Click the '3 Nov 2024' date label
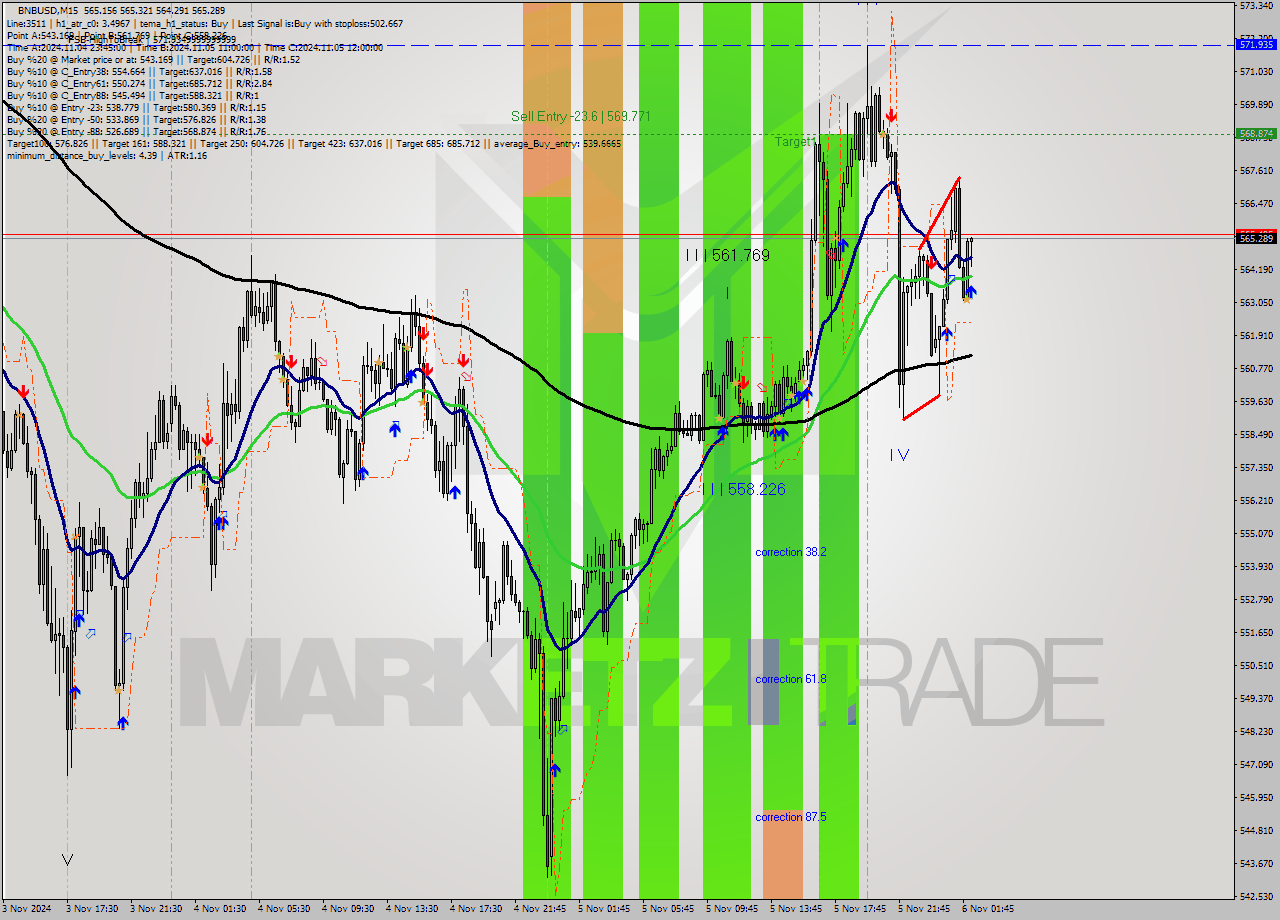This screenshot has height=920, width=1280. pos(26,909)
